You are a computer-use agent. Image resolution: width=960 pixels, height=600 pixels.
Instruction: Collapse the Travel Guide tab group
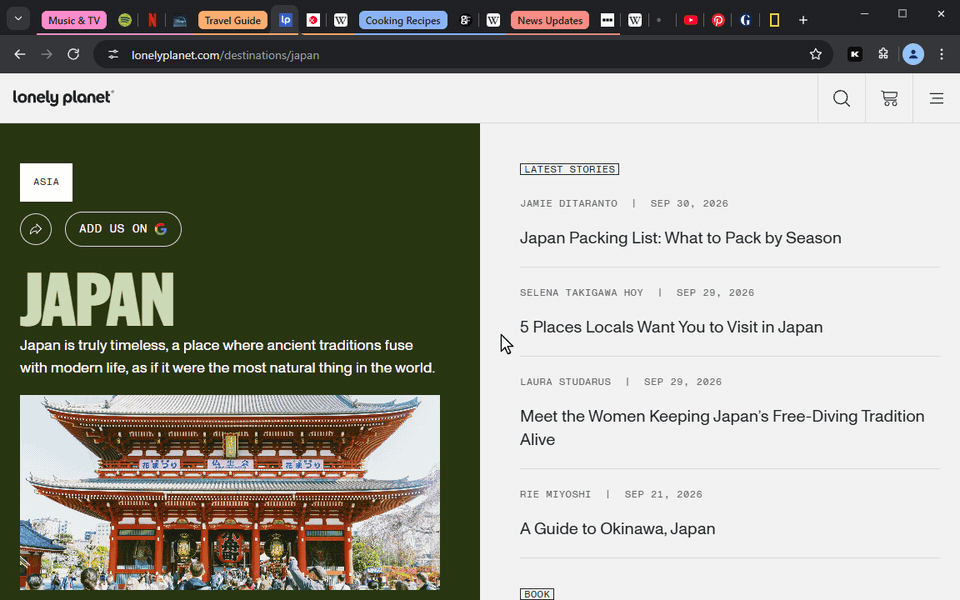tap(233, 20)
